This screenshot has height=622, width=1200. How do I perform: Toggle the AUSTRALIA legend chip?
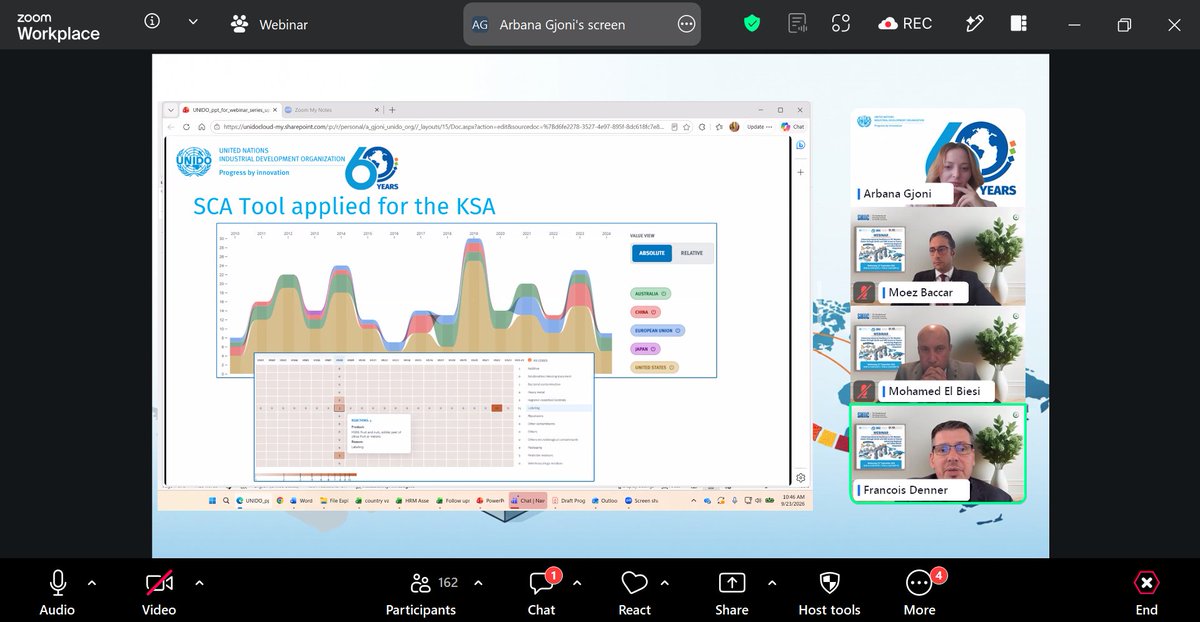coord(650,293)
